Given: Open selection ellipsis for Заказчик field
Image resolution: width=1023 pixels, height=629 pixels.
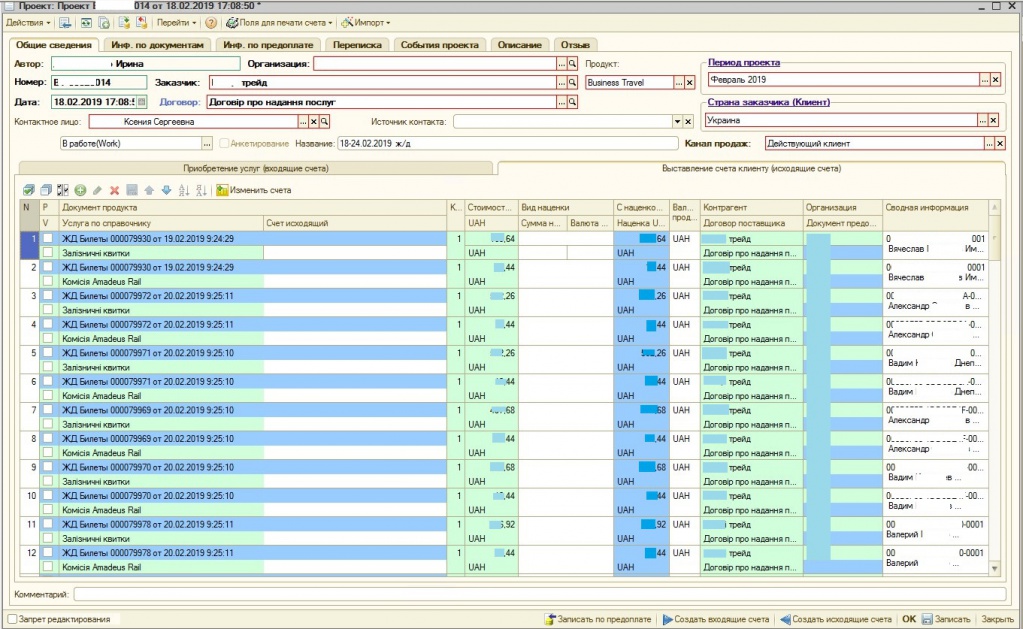Looking at the screenshot, I should pos(562,83).
